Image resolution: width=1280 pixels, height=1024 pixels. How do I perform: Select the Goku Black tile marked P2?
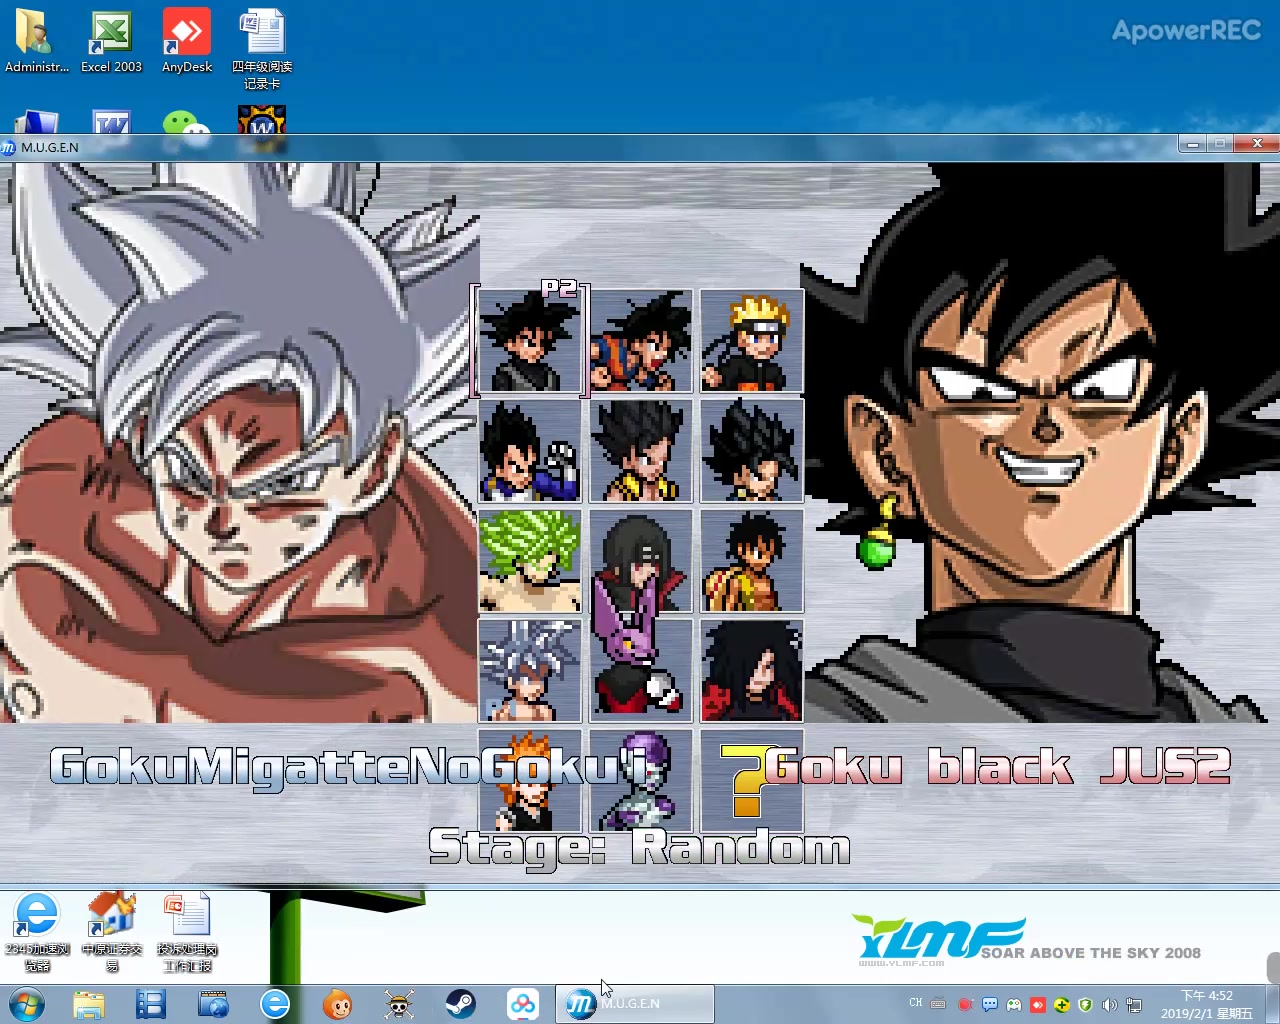[x=530, y=341]
